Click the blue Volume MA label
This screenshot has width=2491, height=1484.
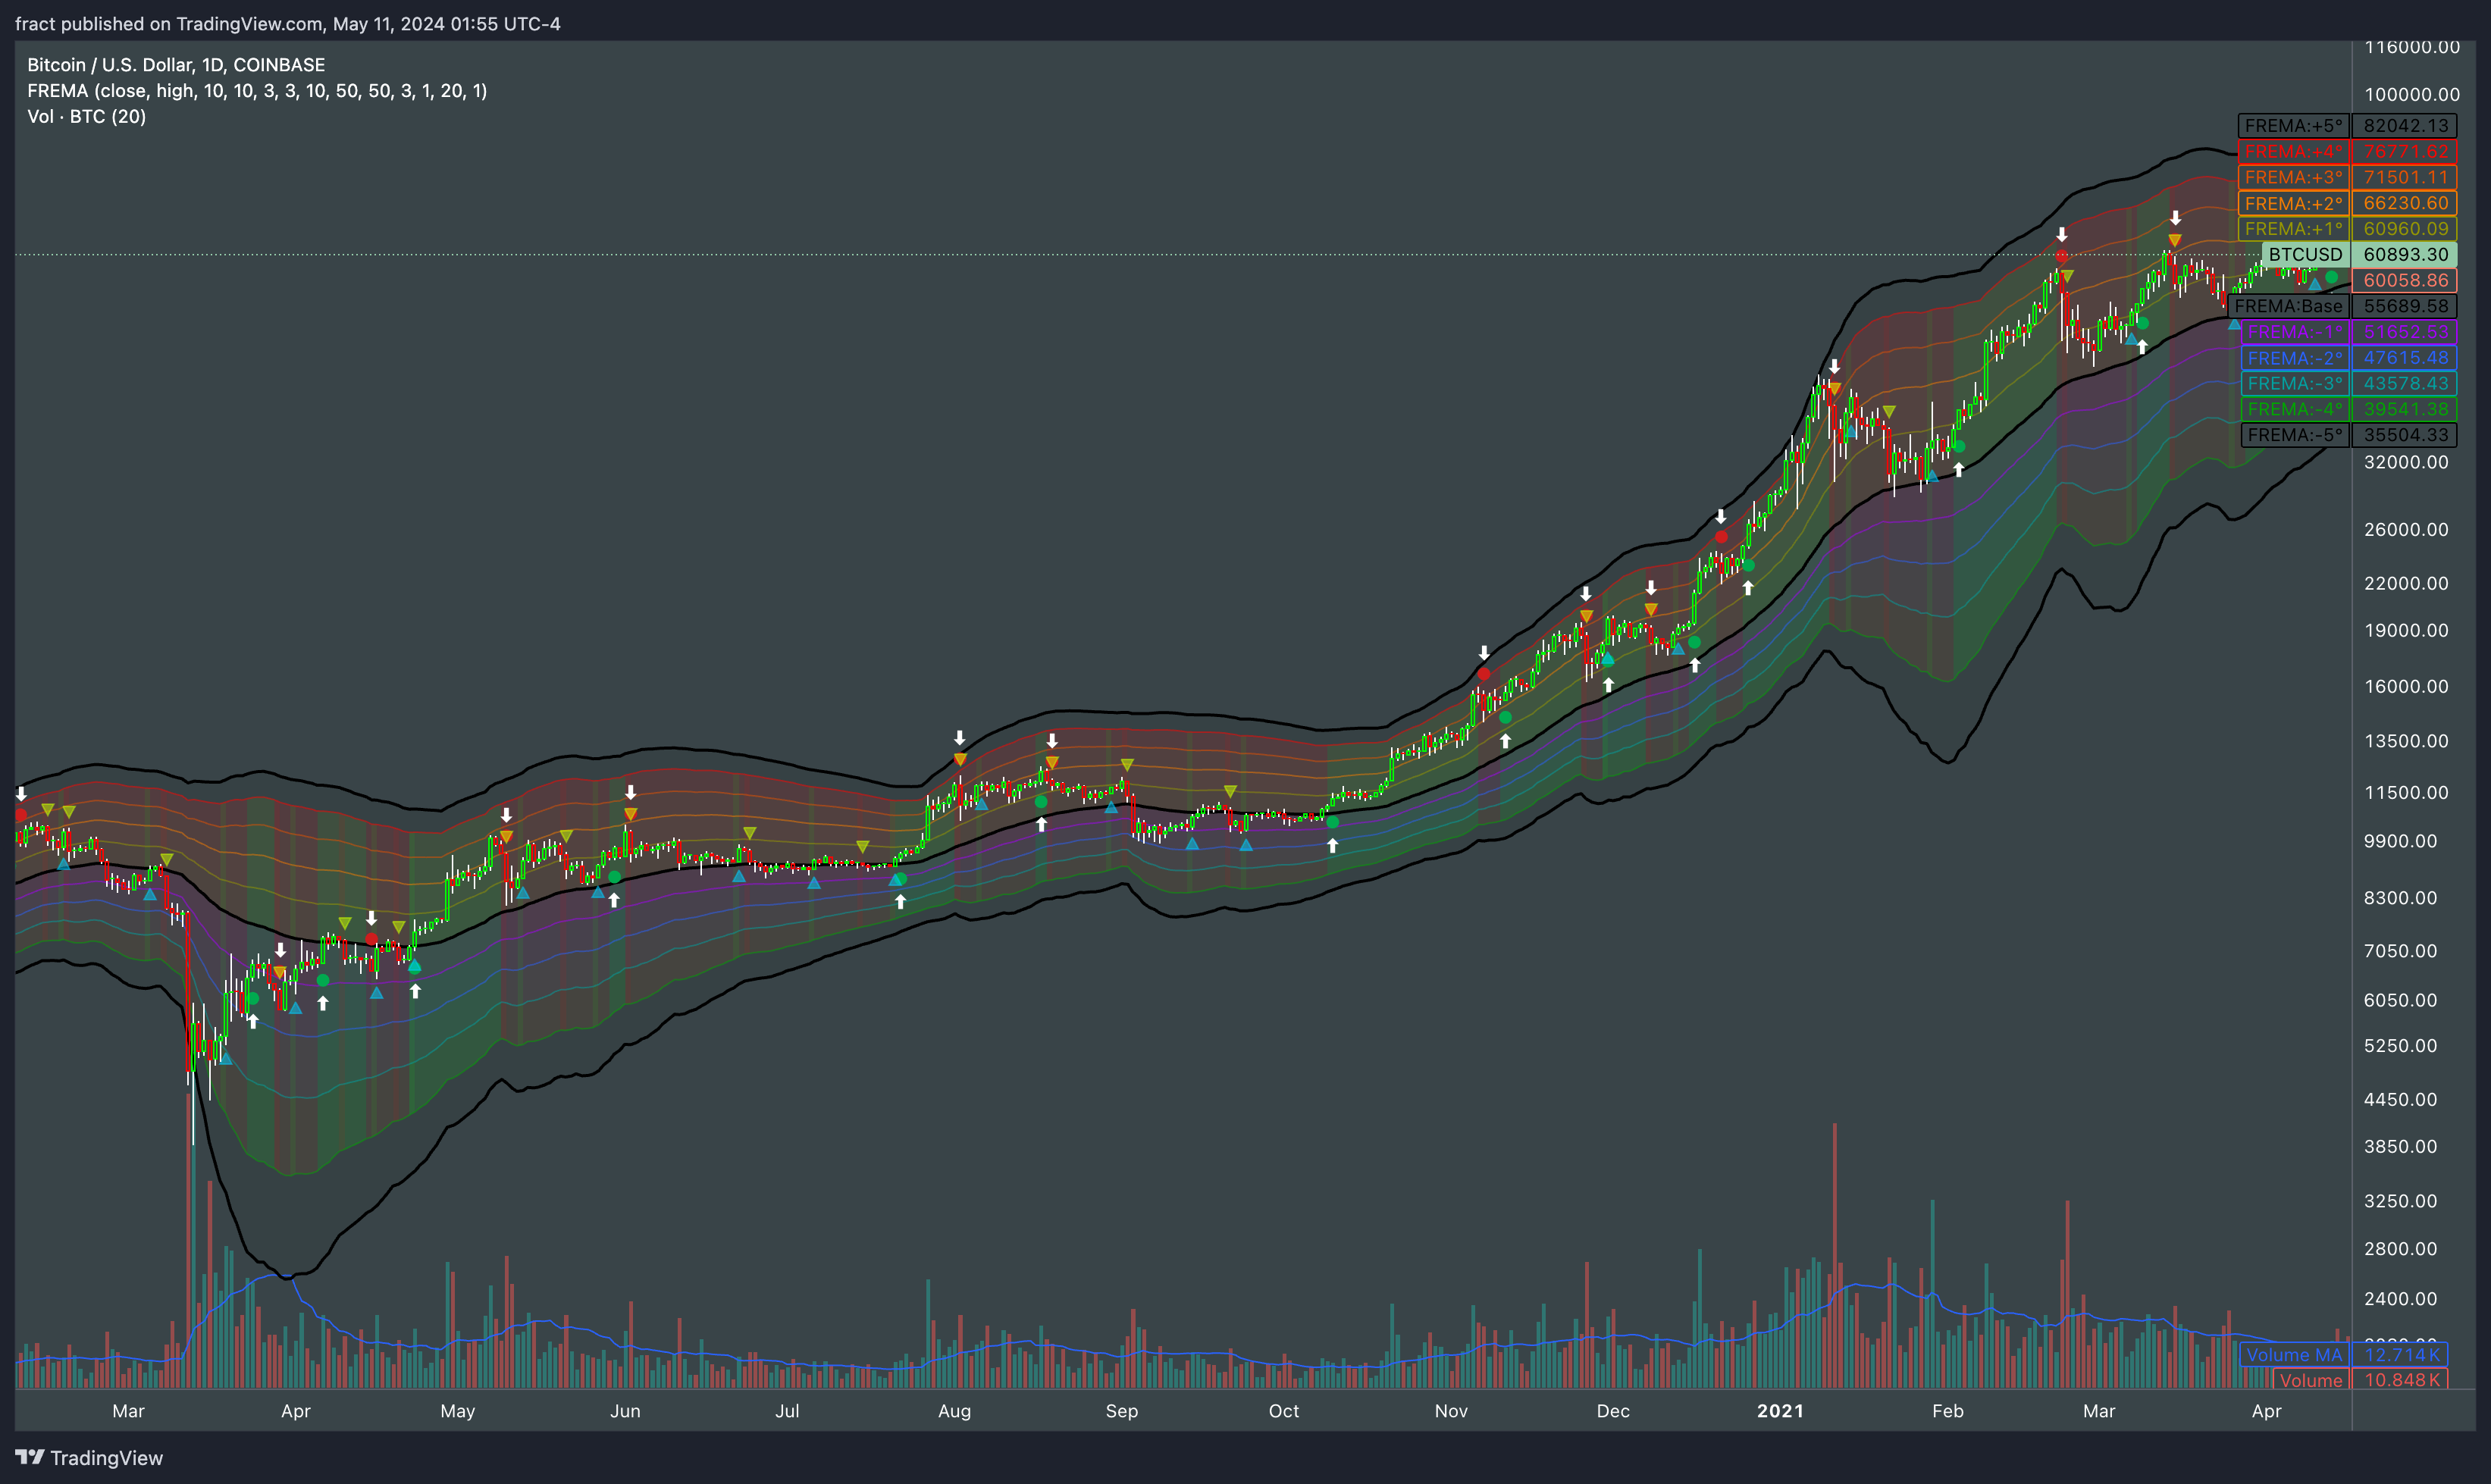pyautogui.click(x=2294, y=1355)
